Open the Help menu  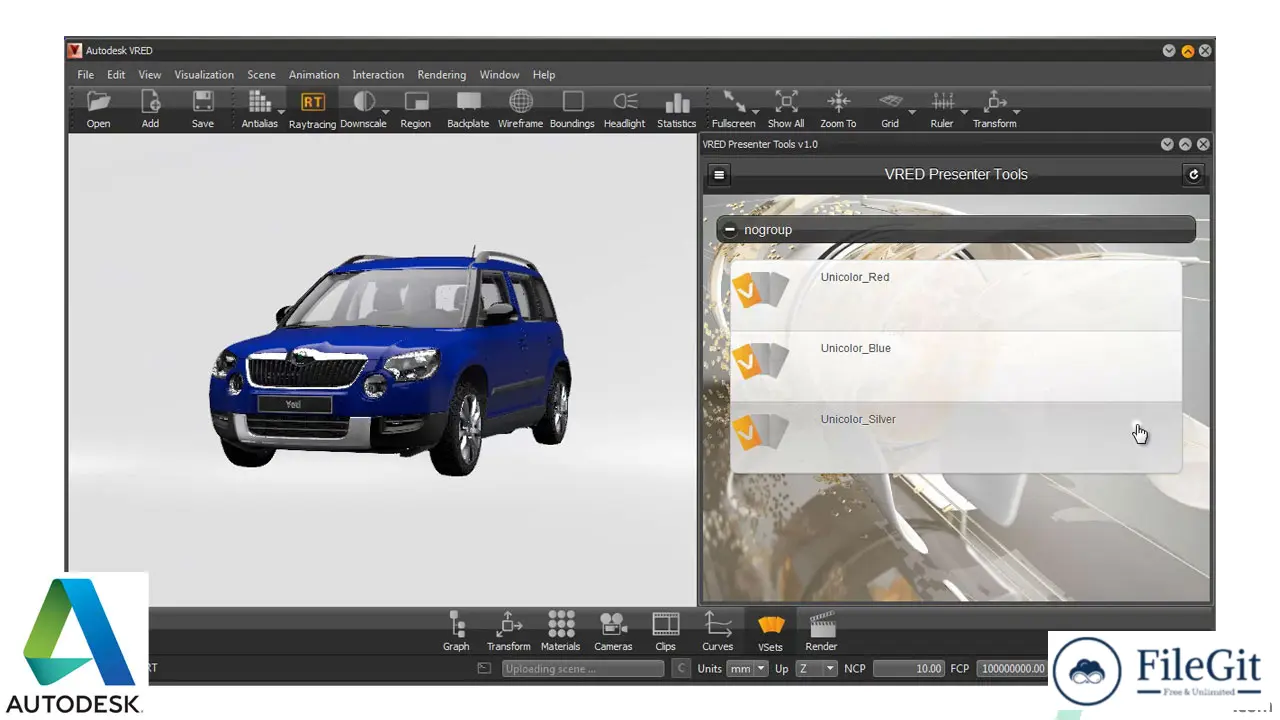[x=544, y=75]
